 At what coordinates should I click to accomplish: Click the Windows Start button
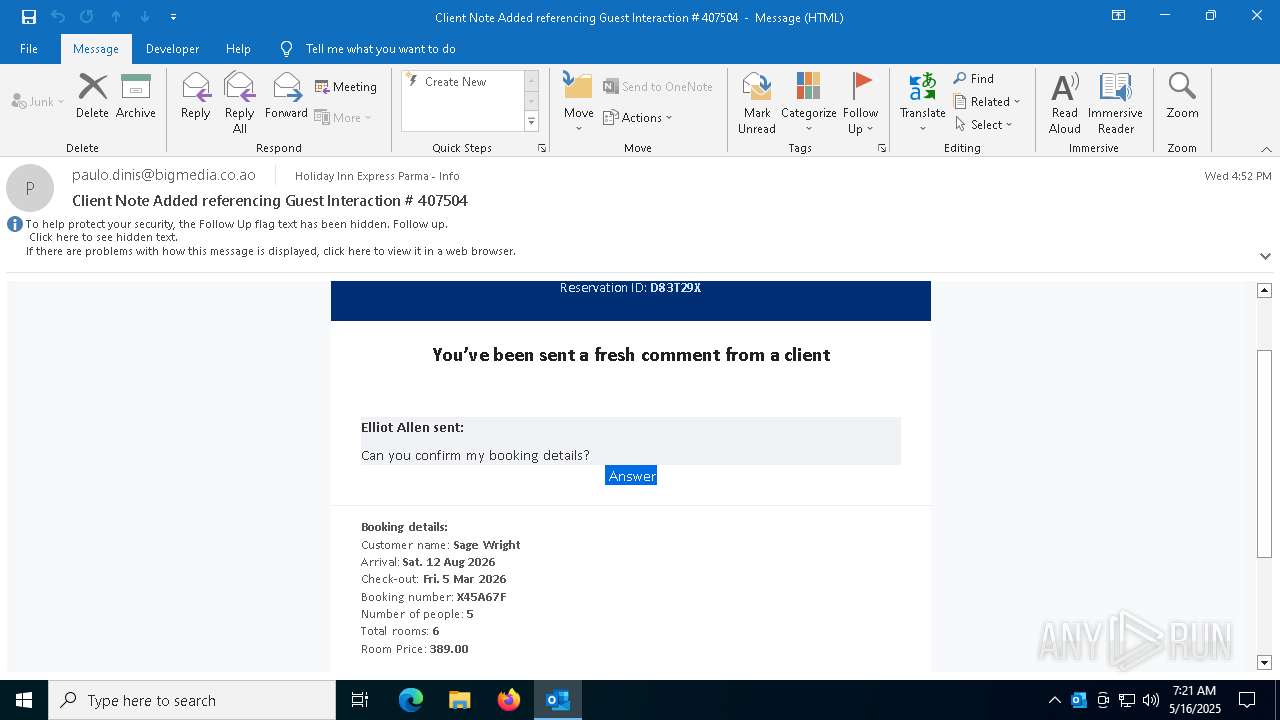point(24,700)
